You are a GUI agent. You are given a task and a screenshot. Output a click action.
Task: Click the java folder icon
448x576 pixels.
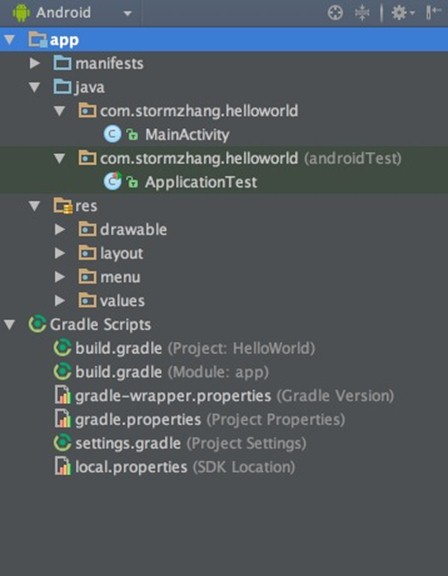coord(62,87)
